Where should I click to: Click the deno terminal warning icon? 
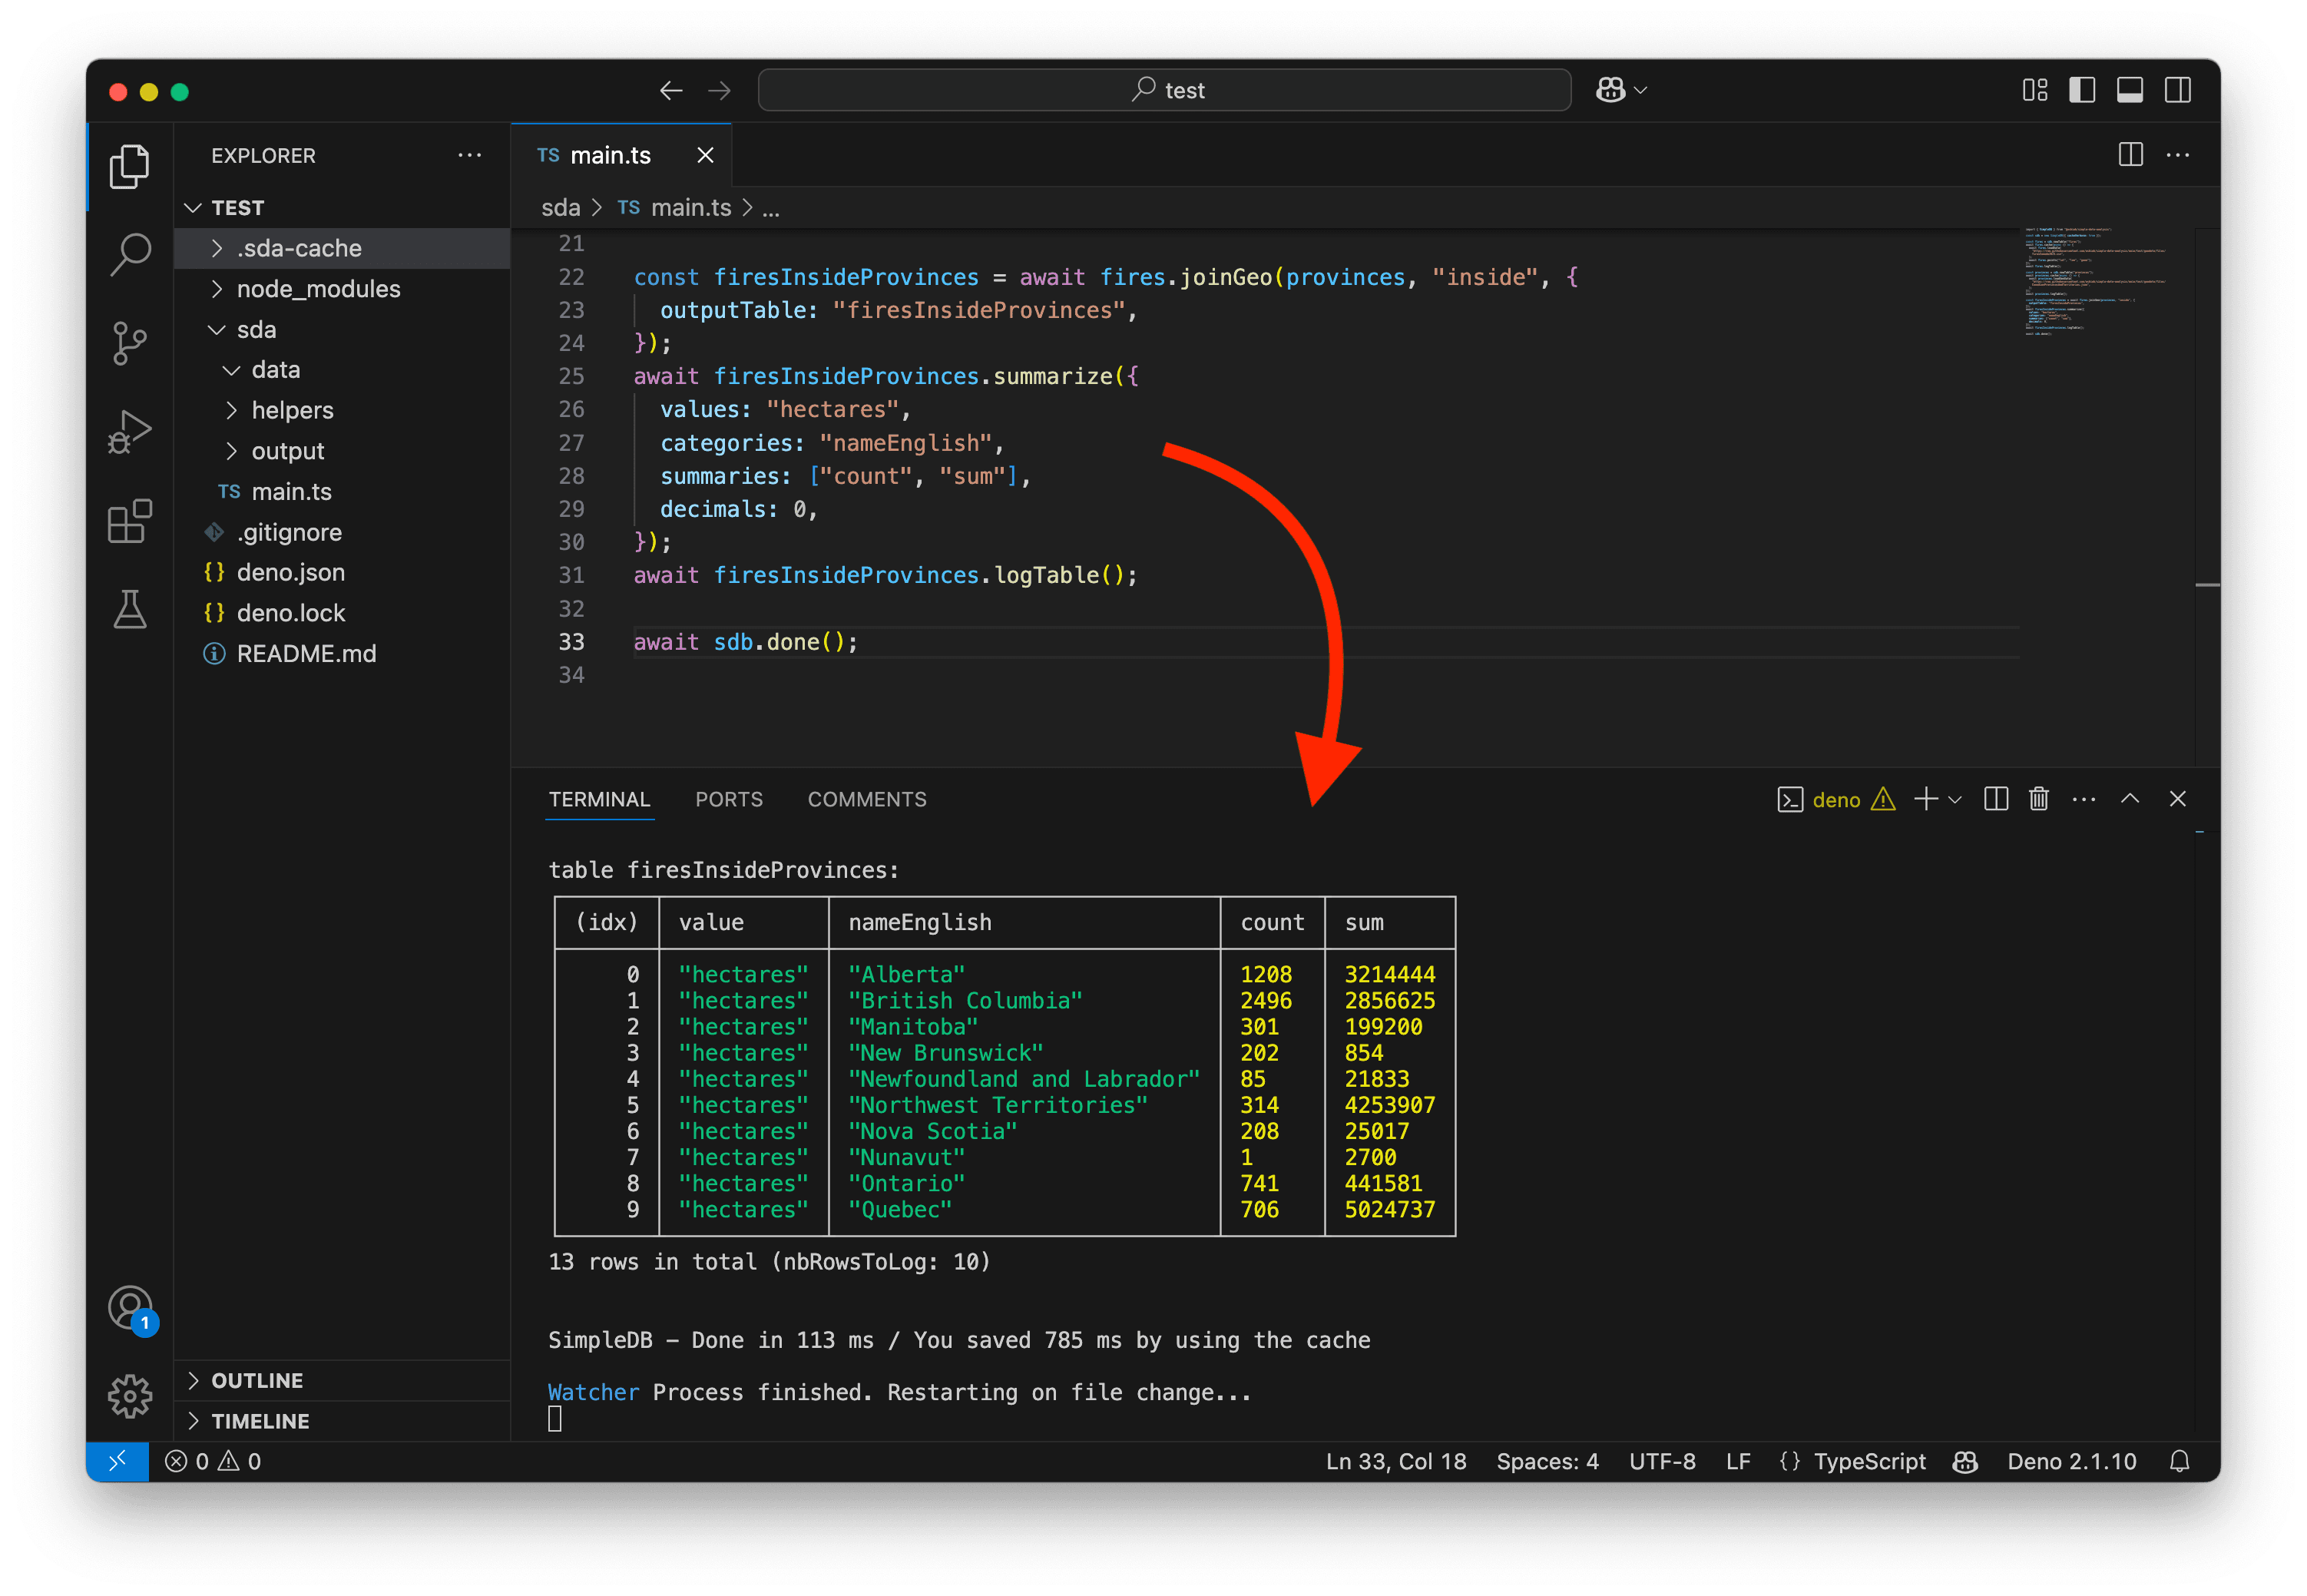point(1883,799)
